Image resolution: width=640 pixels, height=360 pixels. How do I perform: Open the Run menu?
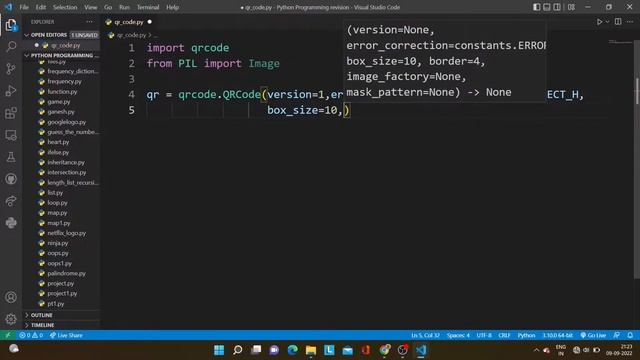pyautogui.click(x=124, y=7)
